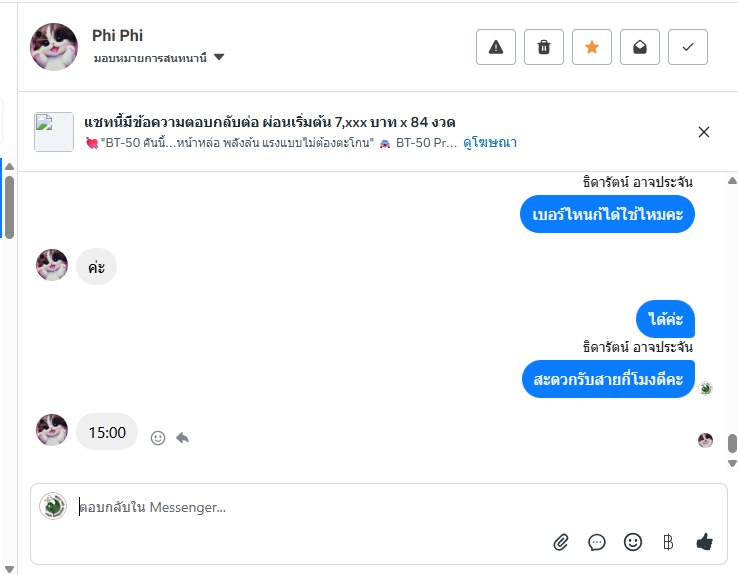Image resolution: width=738 pixels, height=575 pixels.
Task: Open saved replies speech bubble icon
Action: click(x=597, y=542)
